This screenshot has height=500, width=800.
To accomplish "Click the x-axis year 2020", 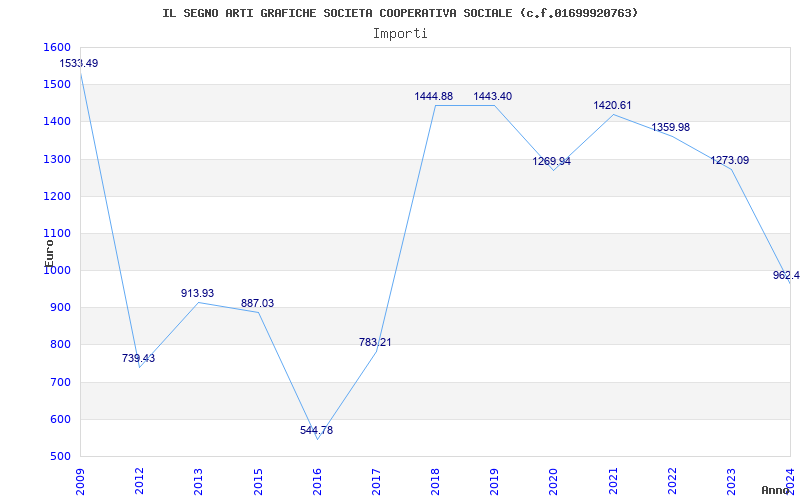I will tap(554, 481).
